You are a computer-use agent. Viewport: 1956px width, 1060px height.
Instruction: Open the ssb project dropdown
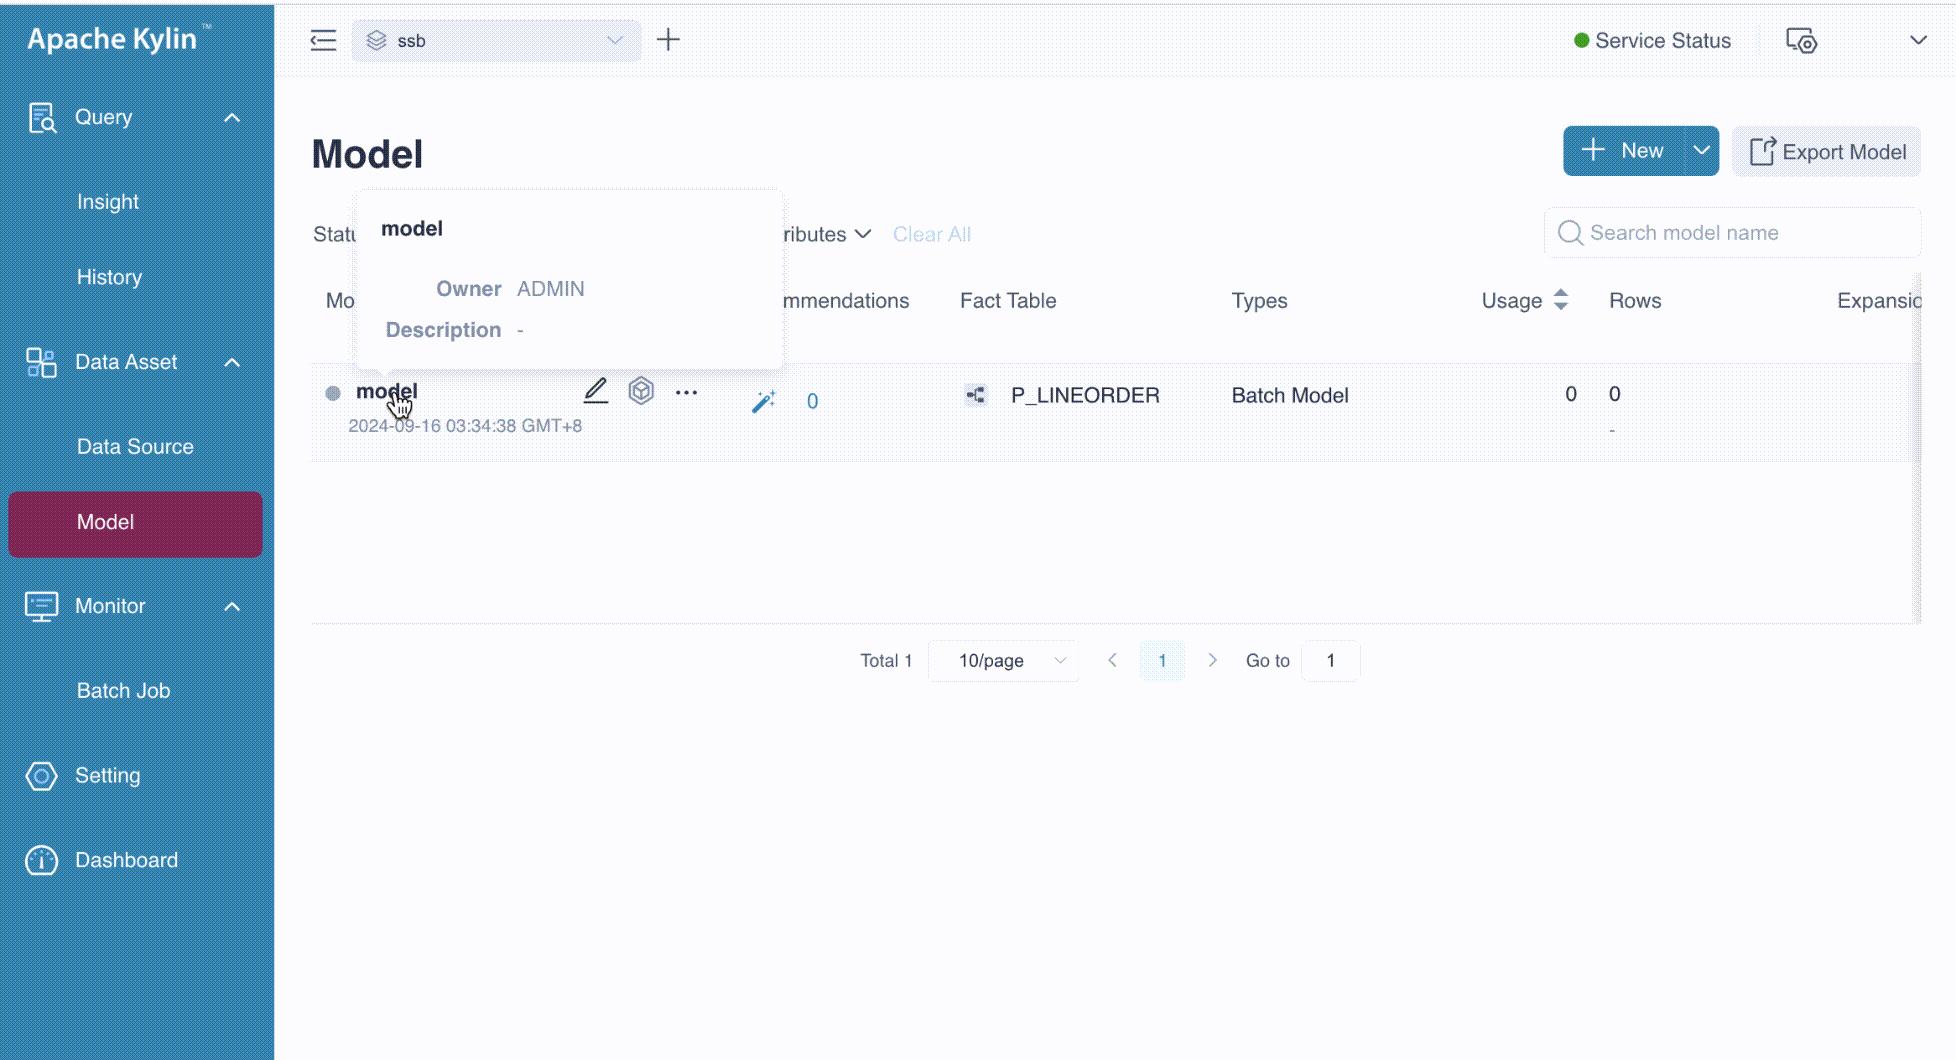[x=496, y=40]
